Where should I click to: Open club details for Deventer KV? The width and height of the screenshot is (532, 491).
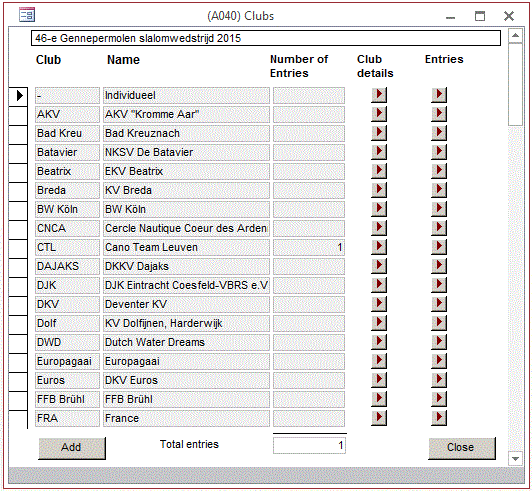pyautogui.click(x=379, y=304)
